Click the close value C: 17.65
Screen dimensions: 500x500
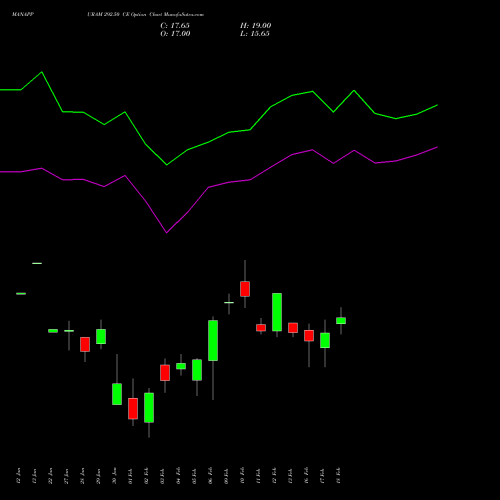pyautogui.click(x=175, y=26)
